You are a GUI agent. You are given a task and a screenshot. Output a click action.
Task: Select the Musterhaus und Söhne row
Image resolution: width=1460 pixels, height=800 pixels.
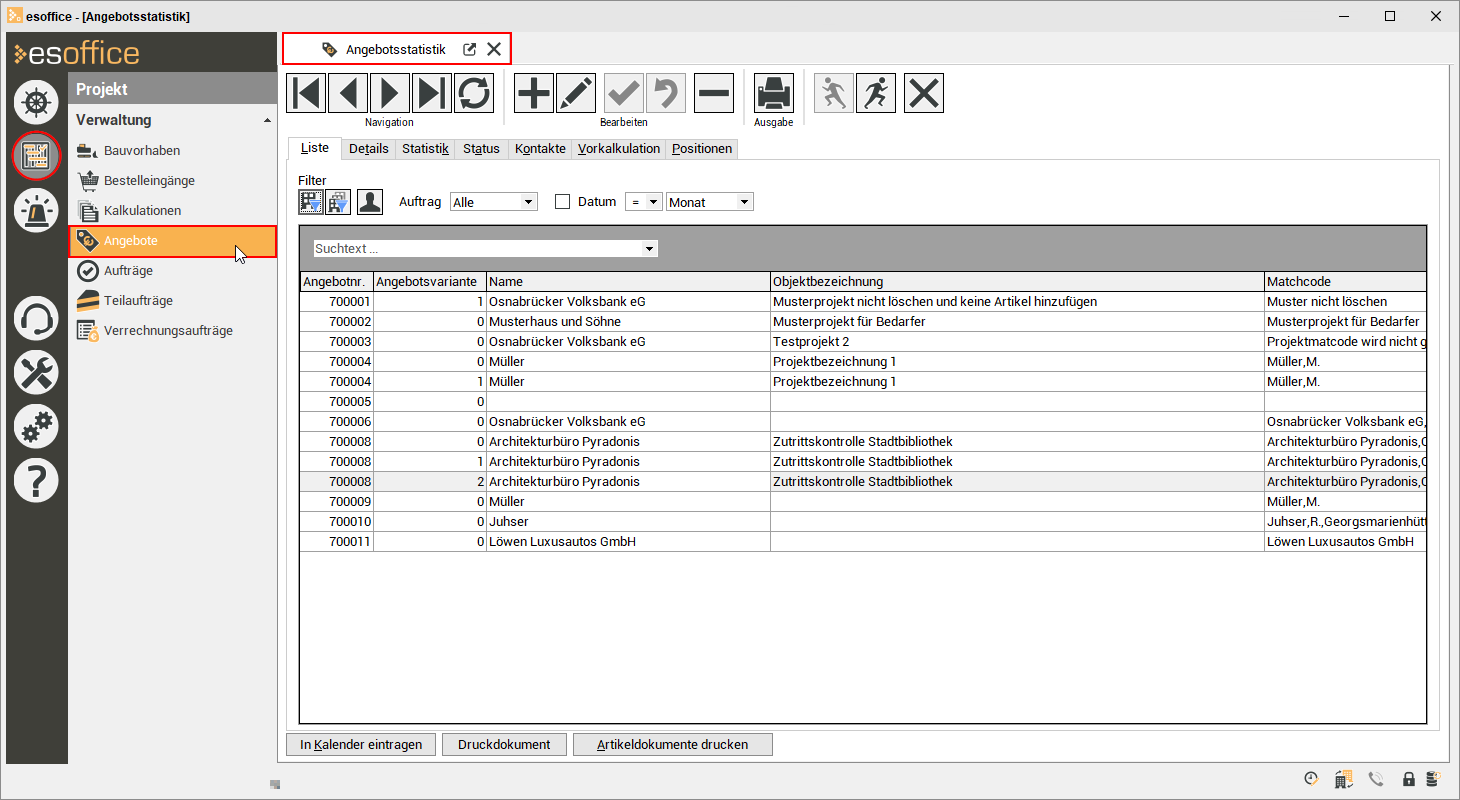point(863,322)
